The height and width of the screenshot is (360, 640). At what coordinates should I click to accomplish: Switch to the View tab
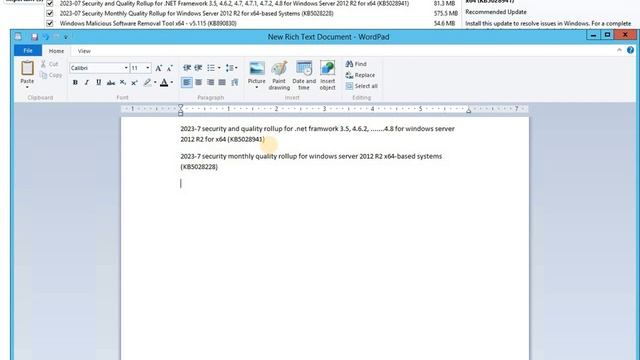pyautogui.click(x=84, y=51)
